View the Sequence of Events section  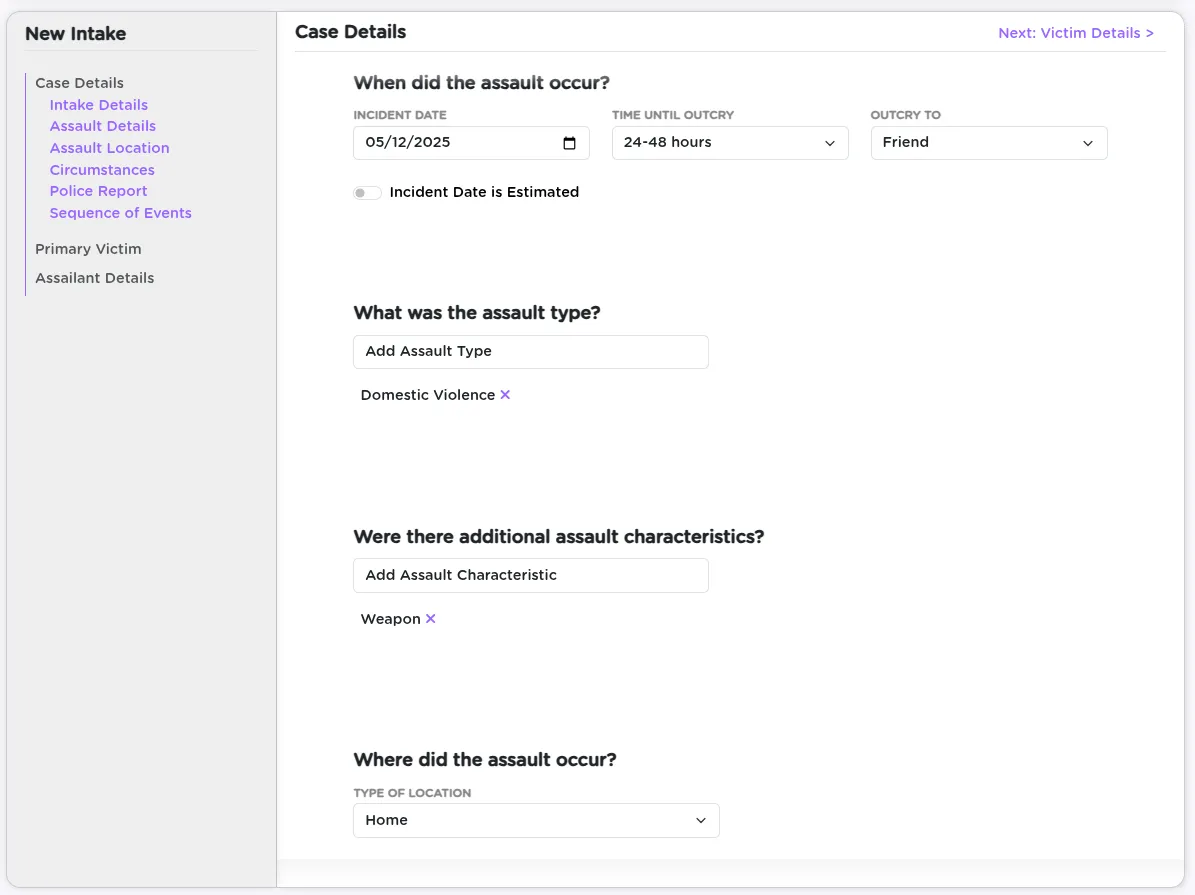(x=120, y=213)
